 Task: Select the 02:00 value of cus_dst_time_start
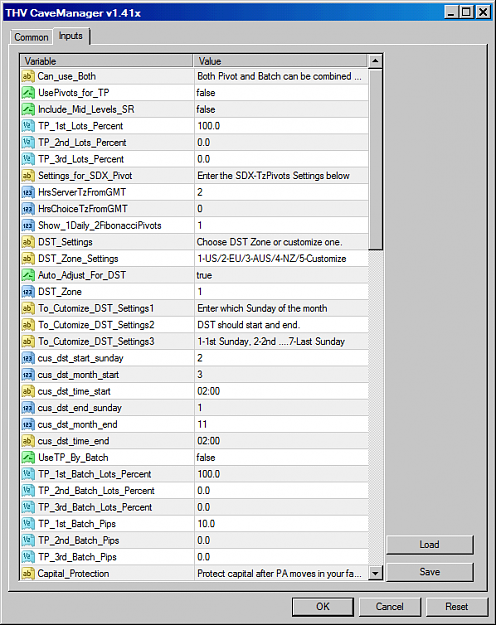tap(209, 391)
